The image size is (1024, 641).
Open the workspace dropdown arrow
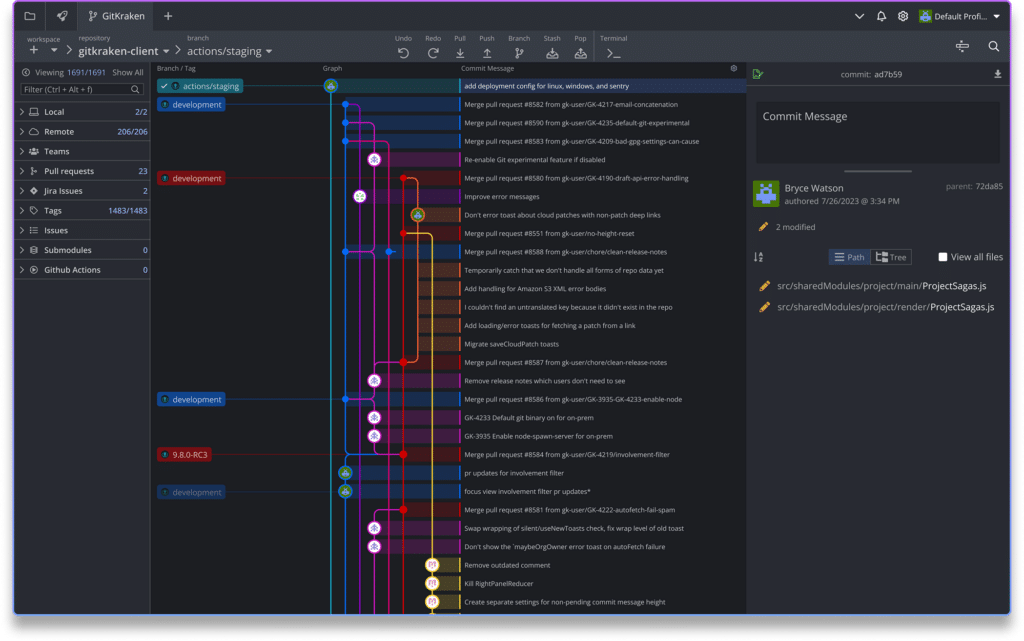pyautogui.click(x=54, y=50)
